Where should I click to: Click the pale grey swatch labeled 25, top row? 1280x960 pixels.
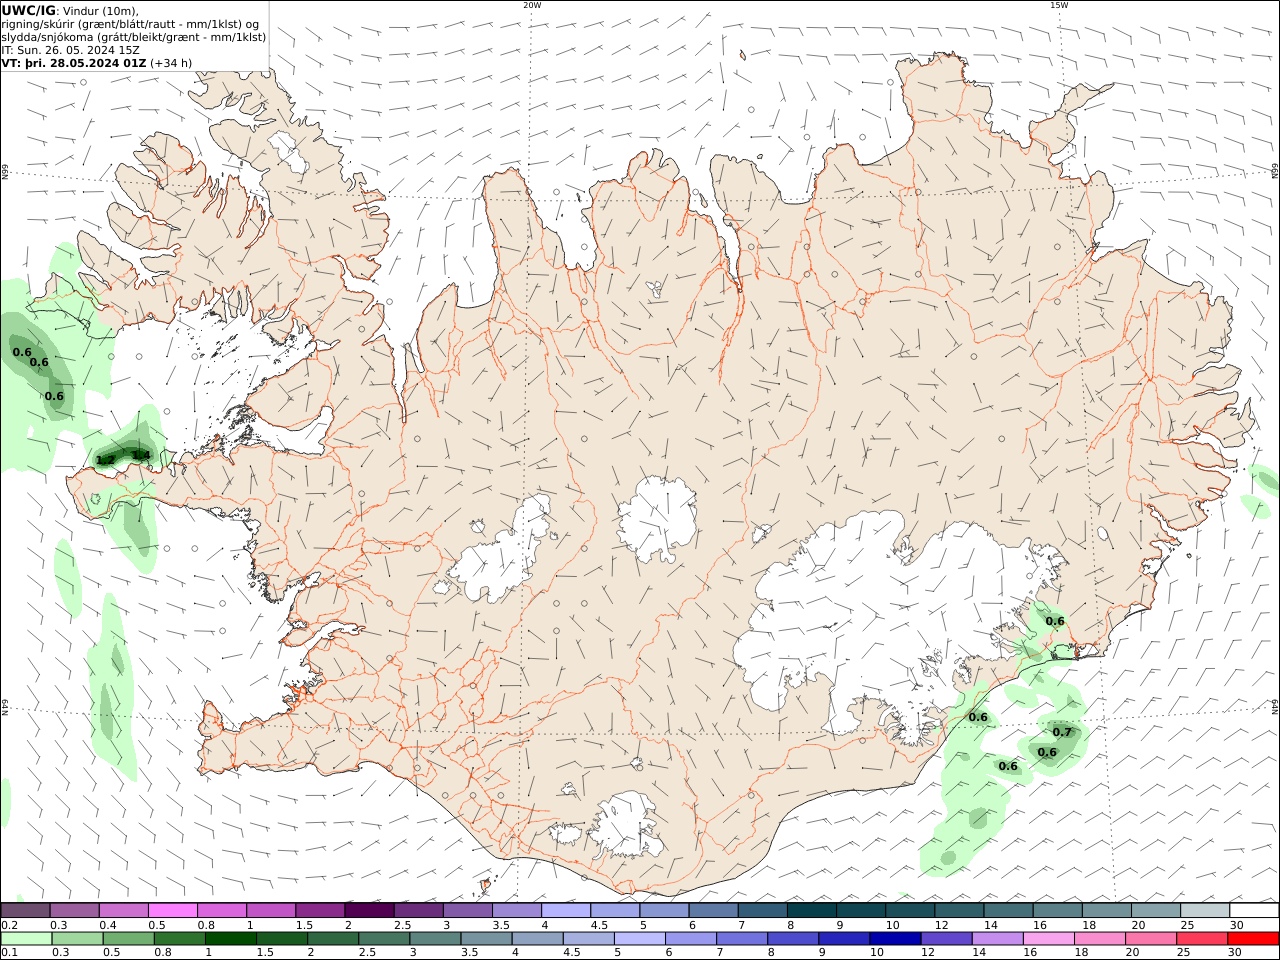pyautogui.click(x=1205, y=910)
